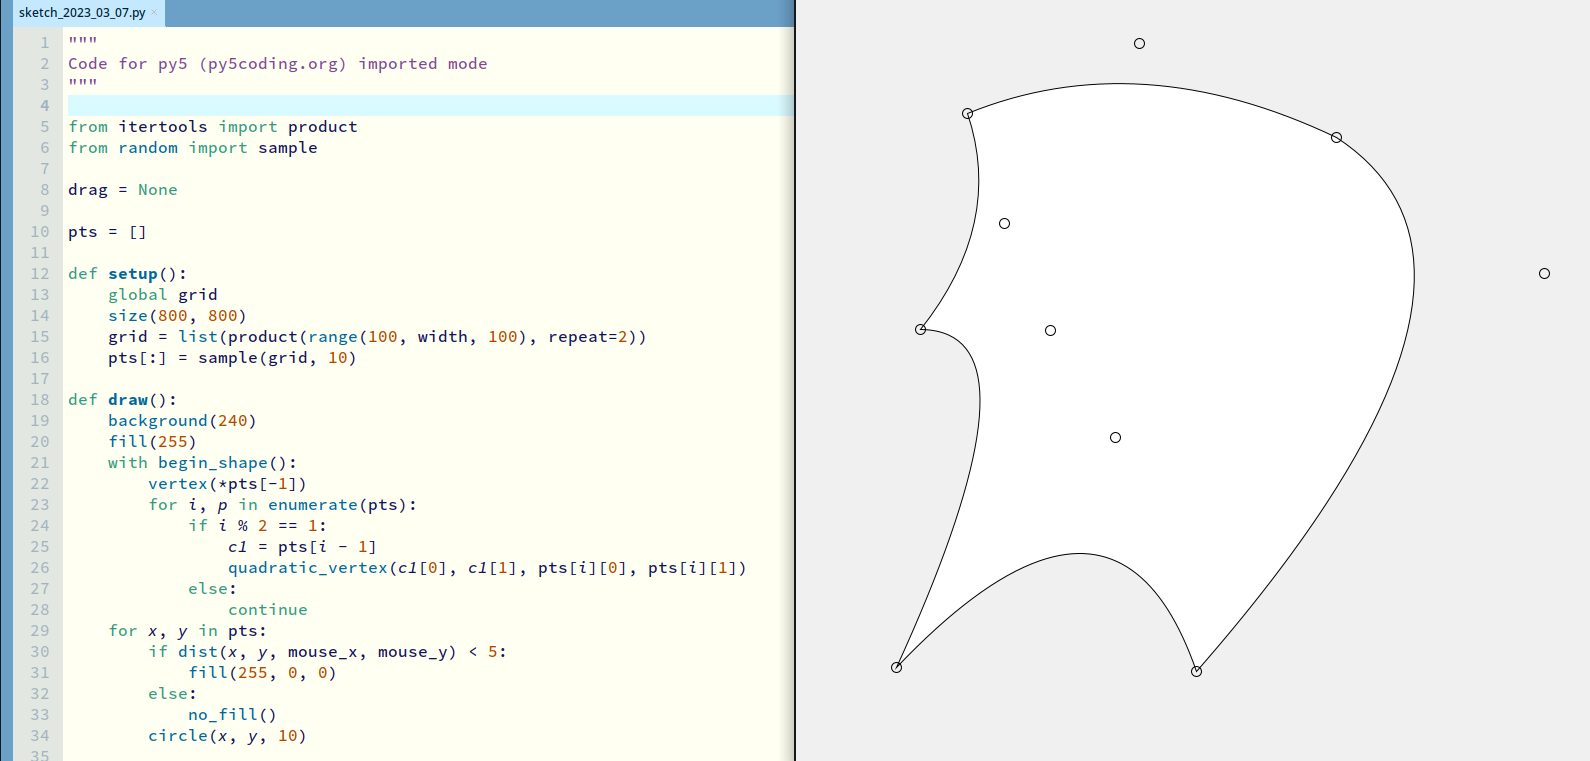The height and width of the screenshot is (761, 1590).
Task: Click the lowest control point inside the white shape
Action: coord(1115,438)
